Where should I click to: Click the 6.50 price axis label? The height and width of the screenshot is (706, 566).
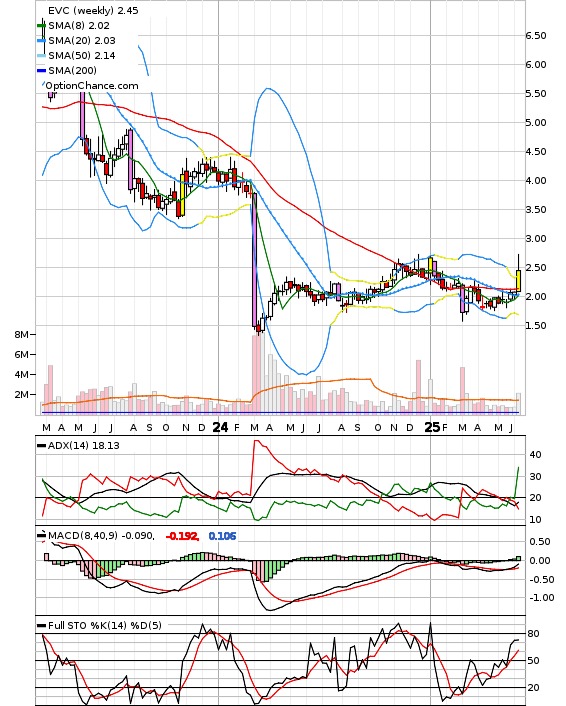(x=536, y=36)
